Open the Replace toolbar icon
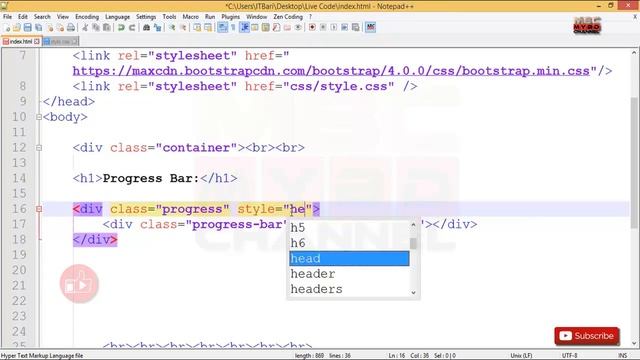The height and width of the screenshot is (360, 640). tap(157, 27)
